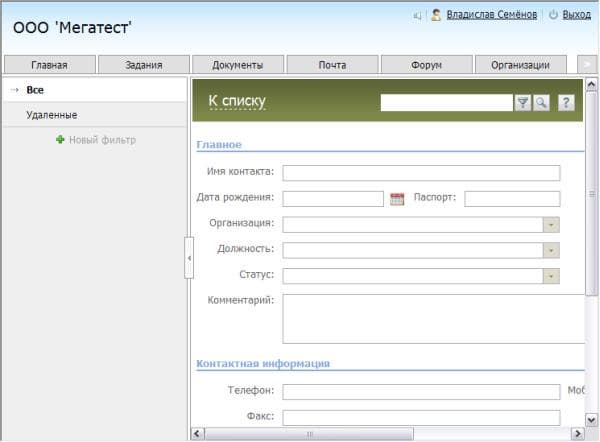The image size is (600, 442).
Task: Focus the Имя контакта field
Action: 421,173
